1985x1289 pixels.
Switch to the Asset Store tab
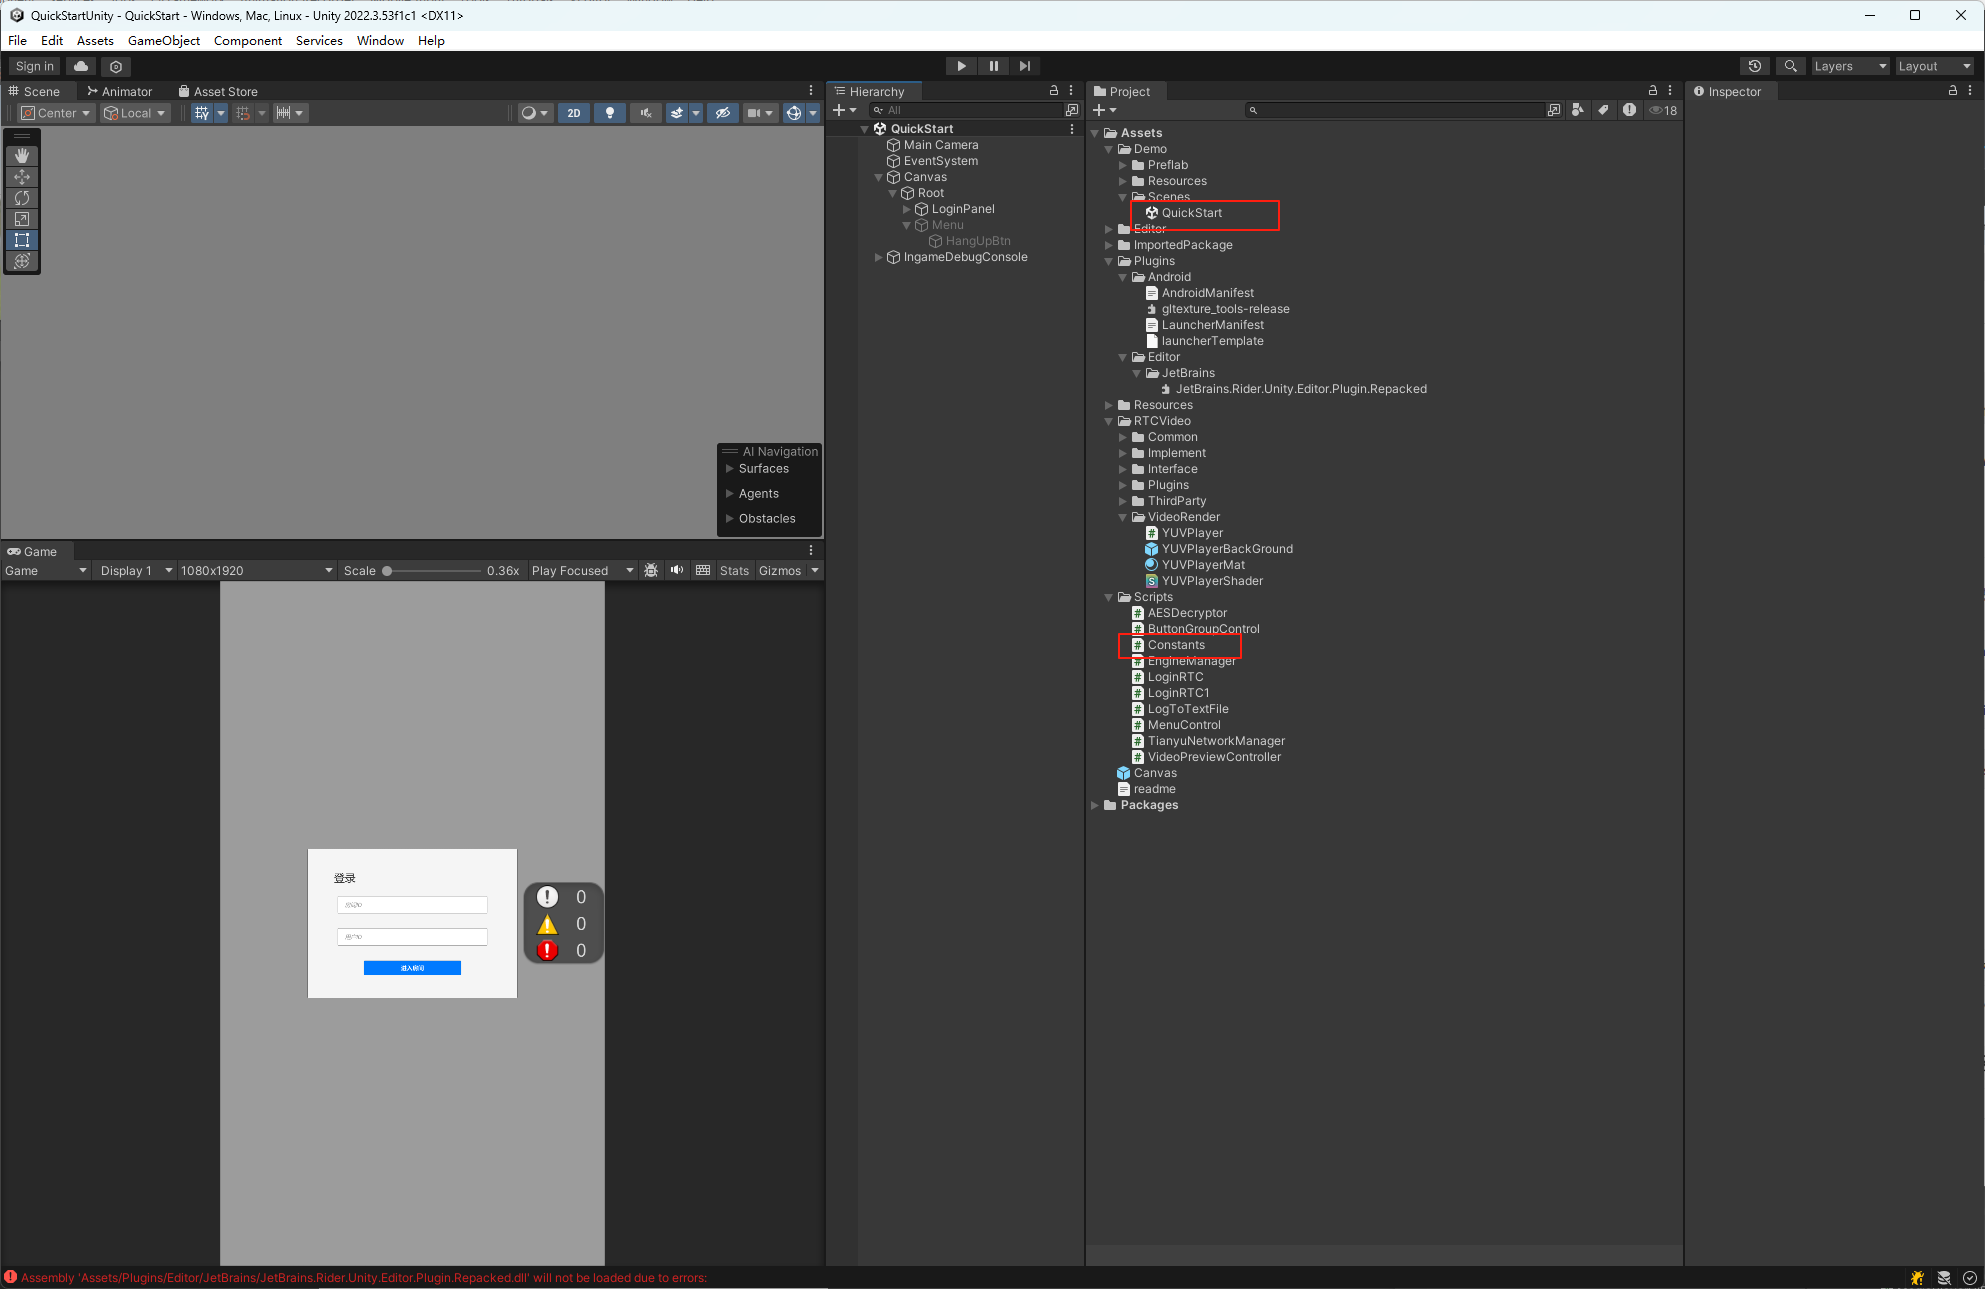pos(218,91)
